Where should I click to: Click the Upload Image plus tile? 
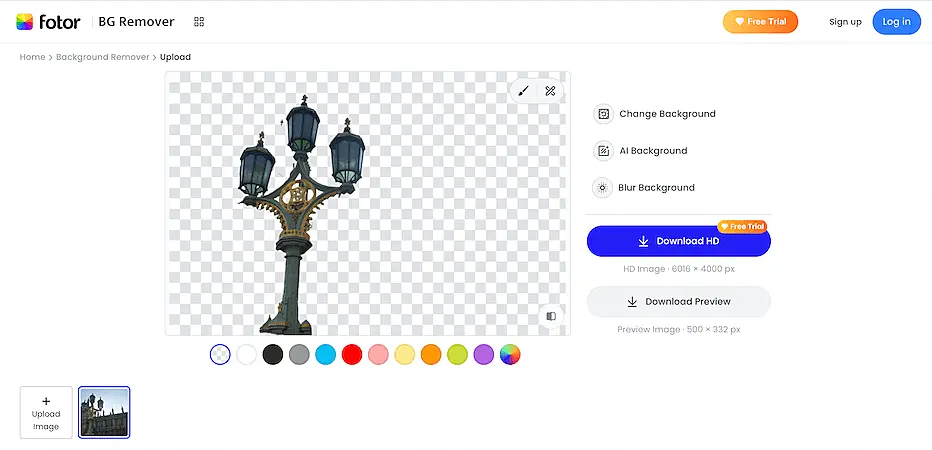[x=46, y=413]
